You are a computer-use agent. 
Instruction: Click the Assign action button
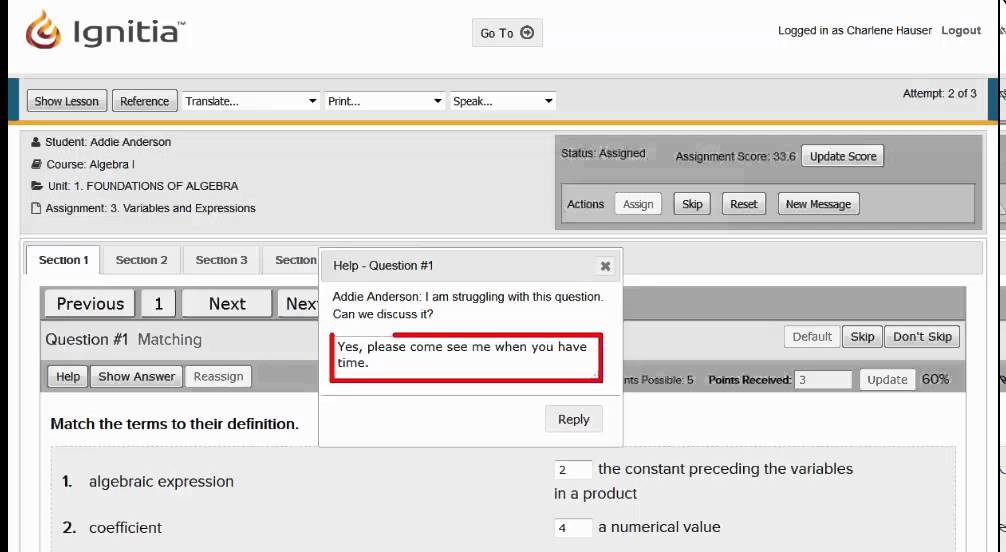point(638,204)
